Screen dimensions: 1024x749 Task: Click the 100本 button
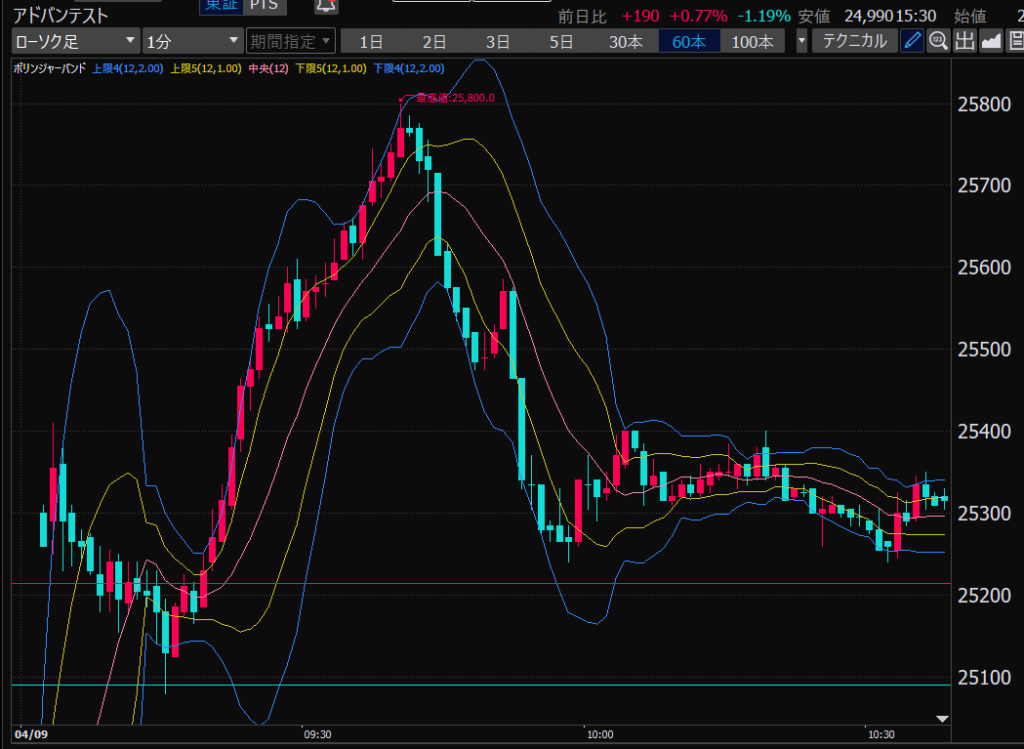752,41
